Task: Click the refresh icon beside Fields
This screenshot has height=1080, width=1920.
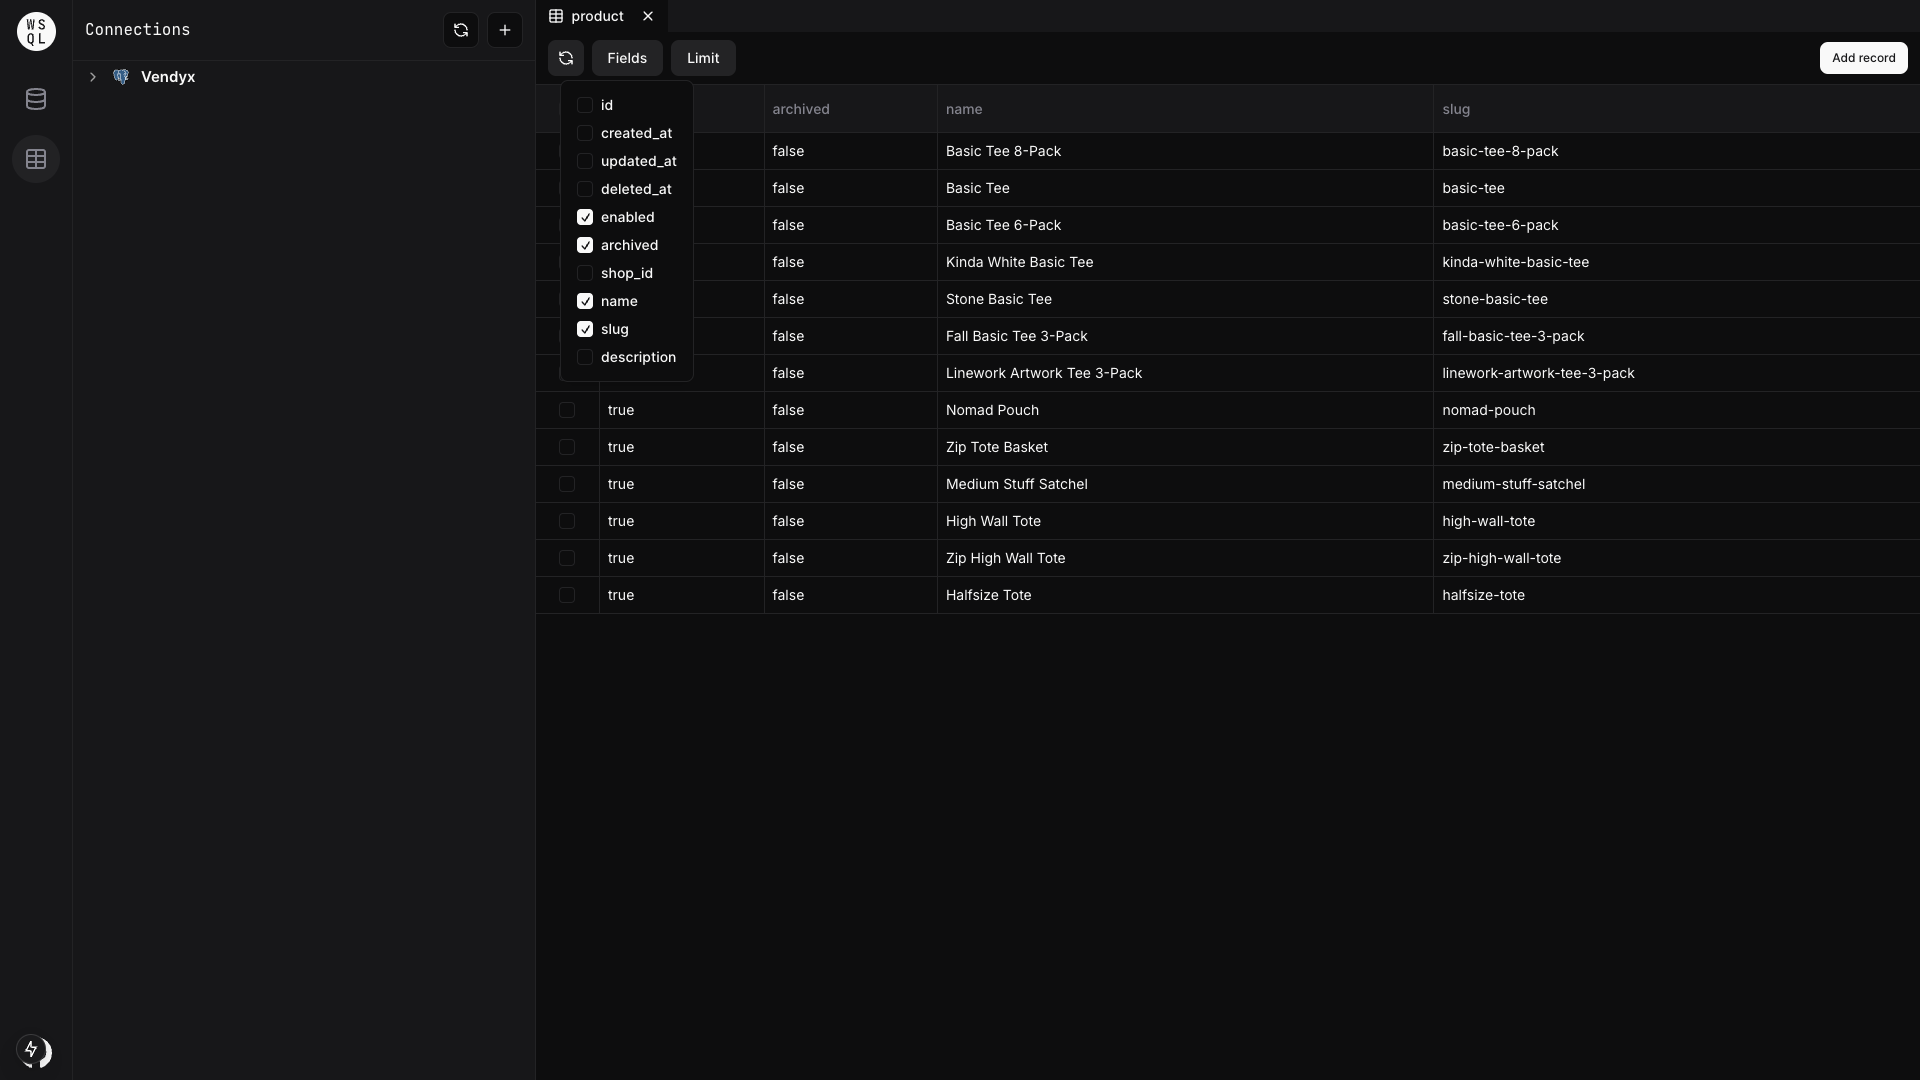Action: click(566, 57)
